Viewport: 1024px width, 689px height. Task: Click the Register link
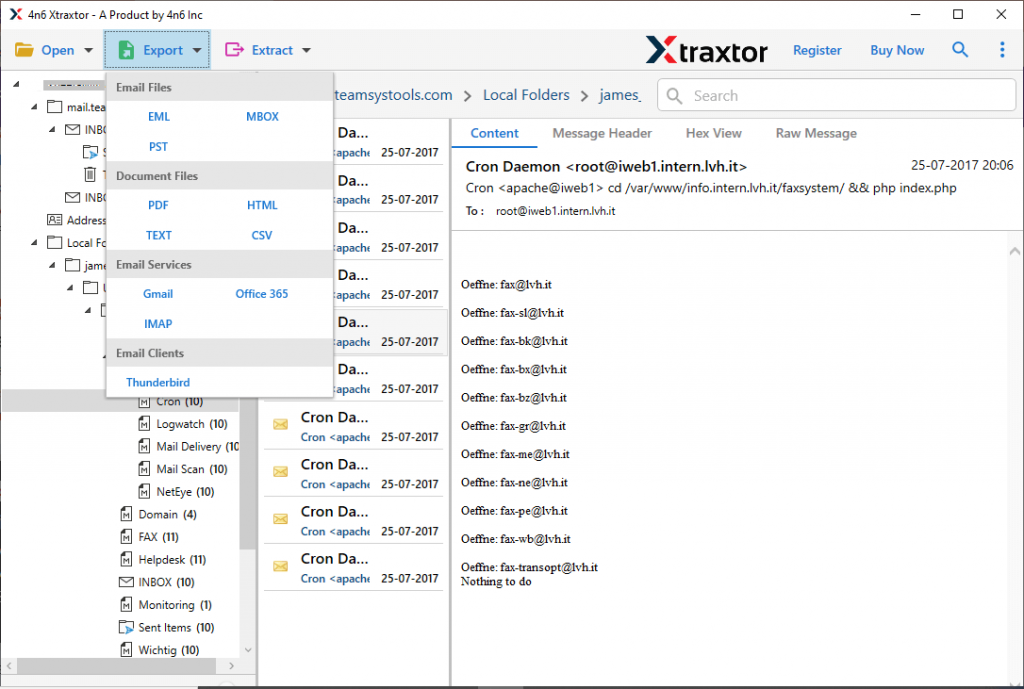point(817,49)
